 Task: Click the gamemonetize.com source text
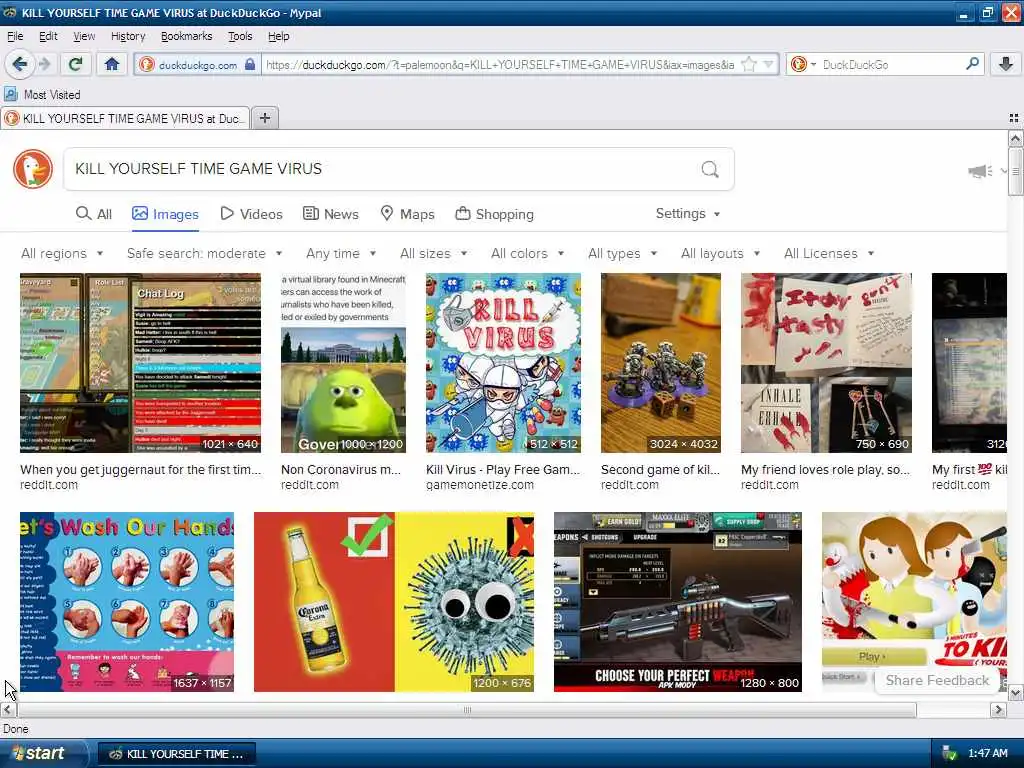point(480,485)
